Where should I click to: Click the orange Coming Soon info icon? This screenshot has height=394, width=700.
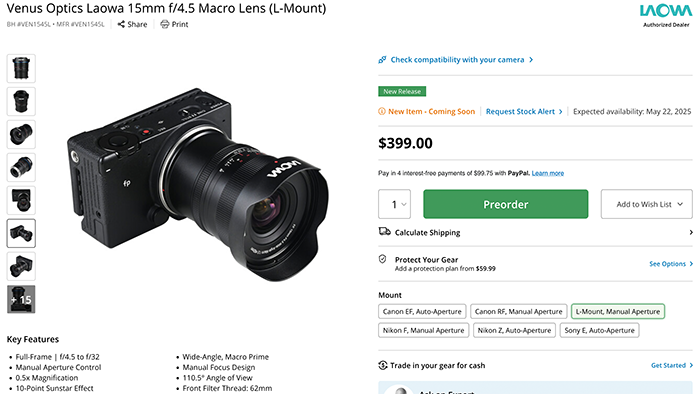pyautogui.click(x=382, y=111)
